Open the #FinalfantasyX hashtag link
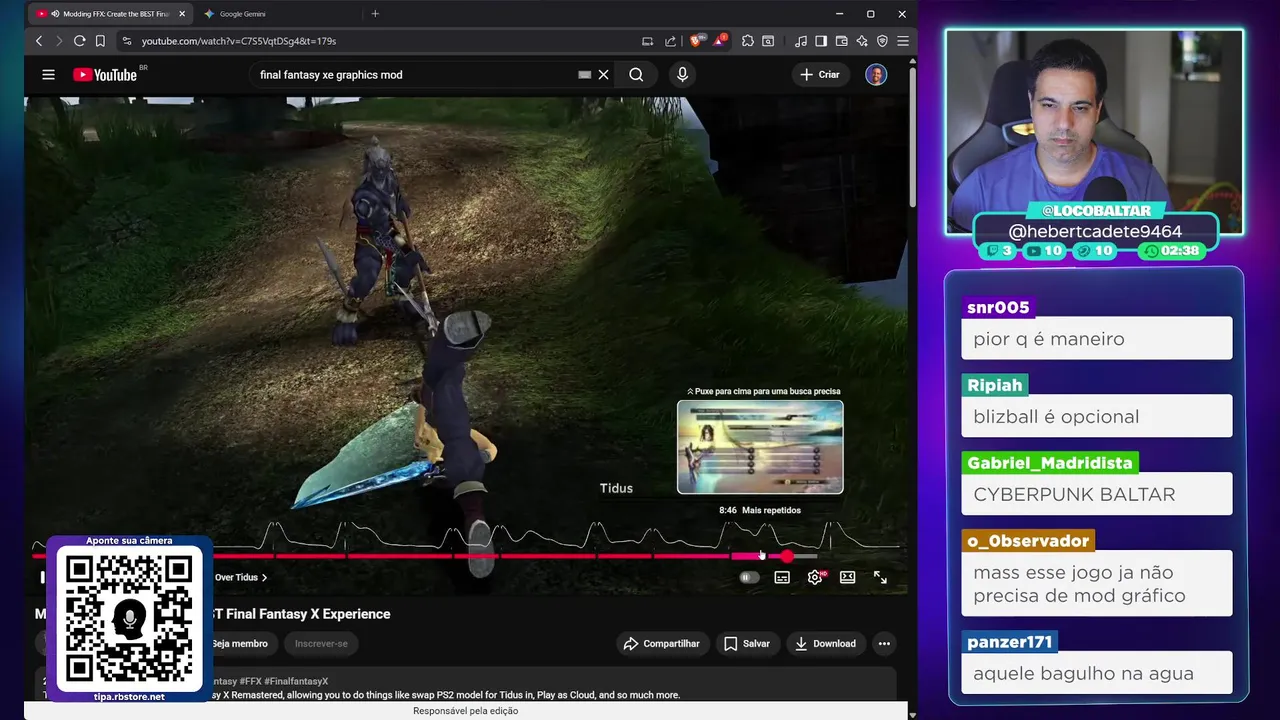The image size is (1280, 720). click(x=296, y=681)
